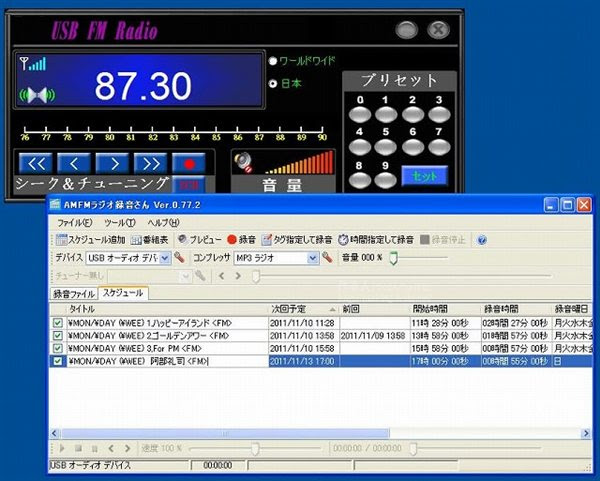The image size is (600, 481).
Task: Select preset button 6
Action: (412, 147)
